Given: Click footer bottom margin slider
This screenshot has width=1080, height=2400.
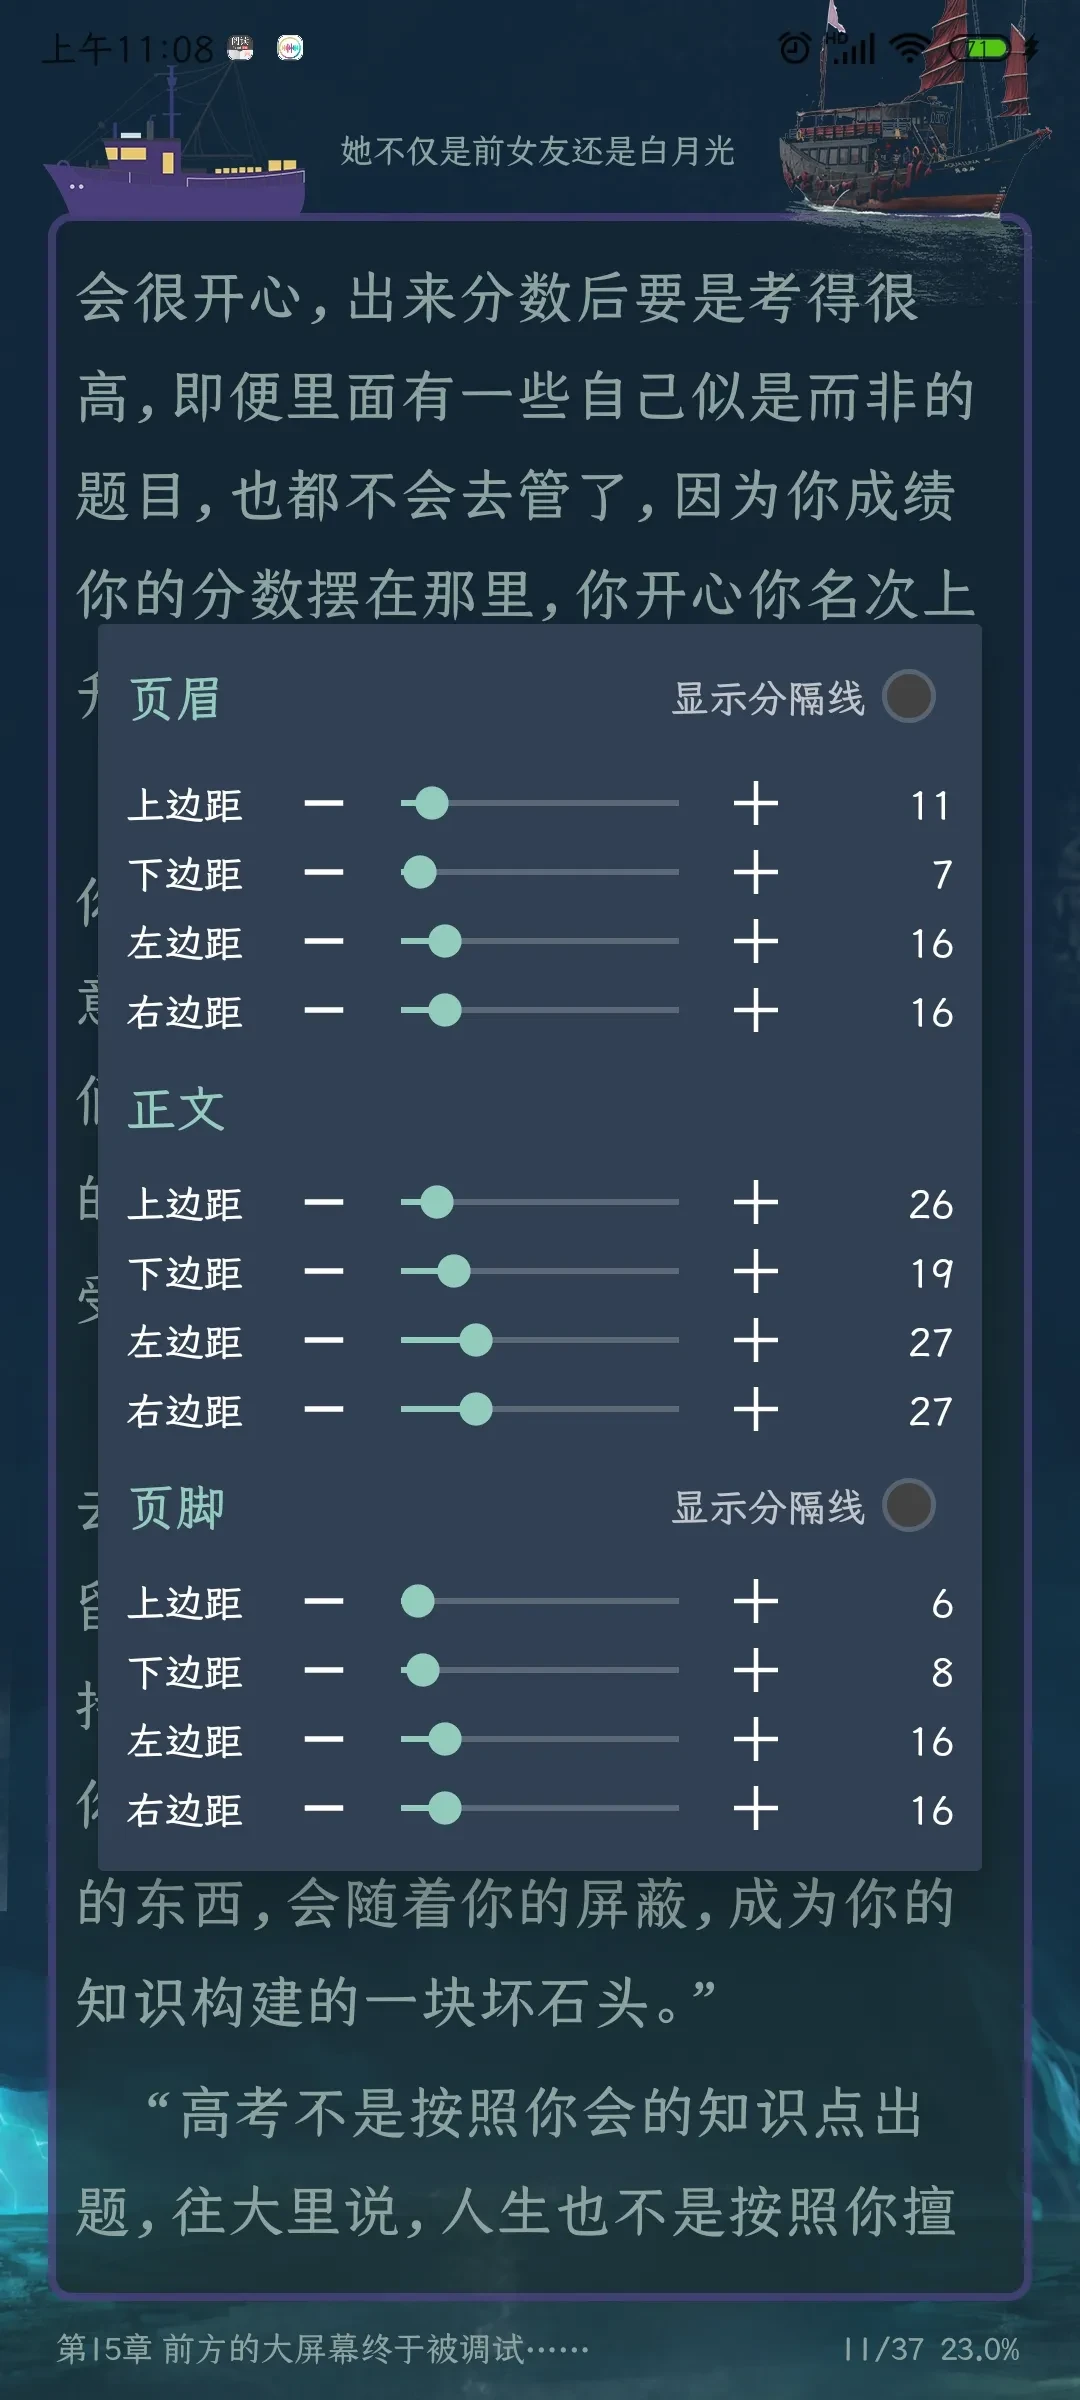Looking at the screenshot, I should 540,1670.
